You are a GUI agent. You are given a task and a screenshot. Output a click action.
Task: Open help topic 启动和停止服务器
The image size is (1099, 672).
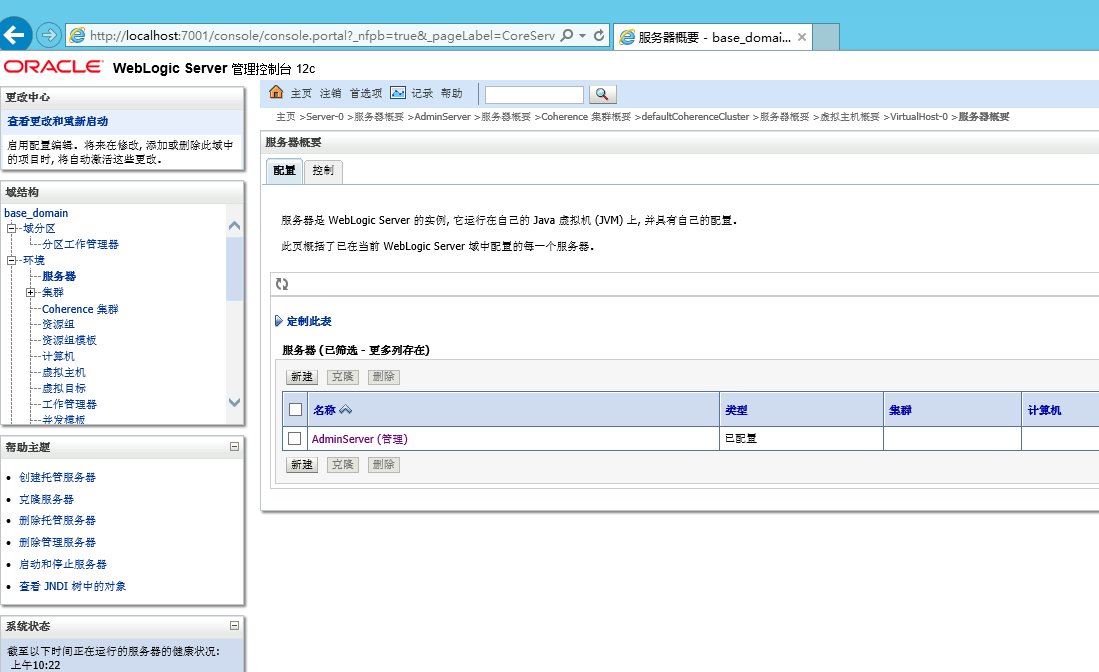click(x=63, y=564)
